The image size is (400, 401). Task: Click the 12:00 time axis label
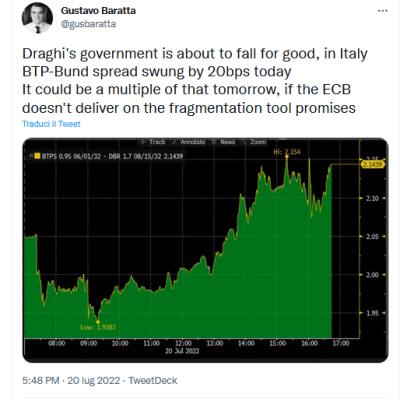(x=183, y=343)
